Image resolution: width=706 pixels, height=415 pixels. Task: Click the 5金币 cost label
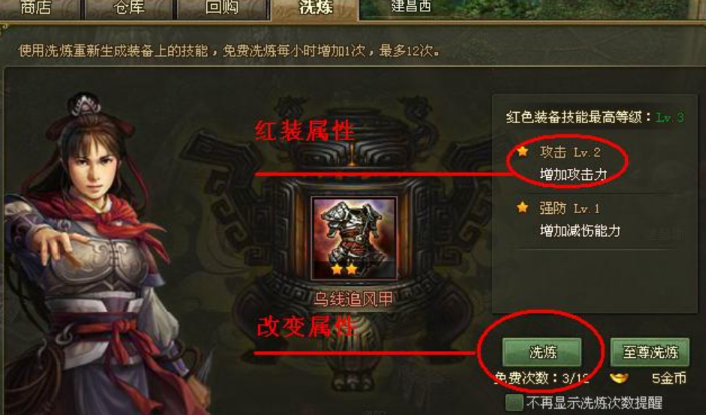(x=669, y=378)
